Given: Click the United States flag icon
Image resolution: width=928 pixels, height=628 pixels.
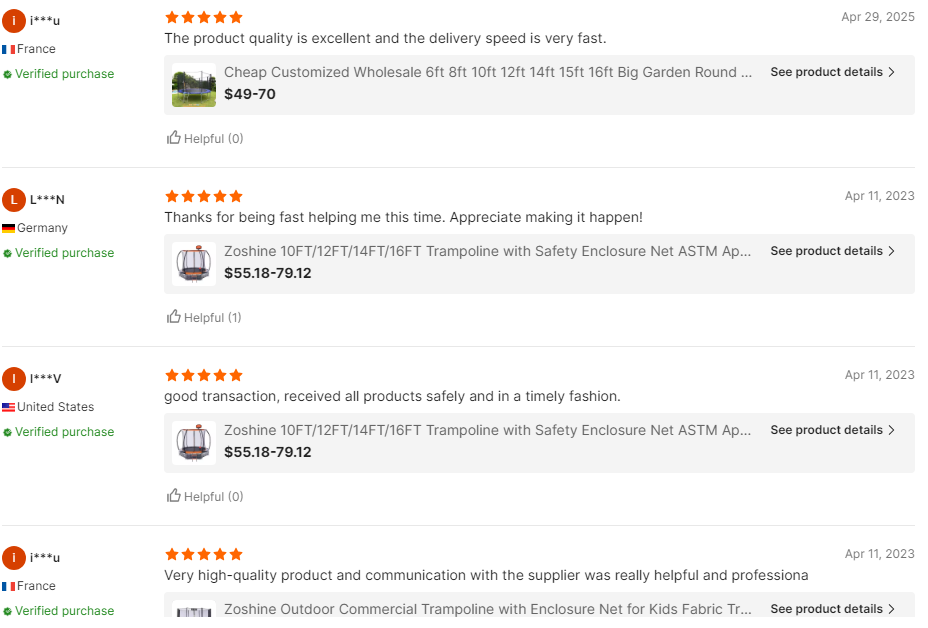Looking at the screenshot, I should (x=8, y=407).
